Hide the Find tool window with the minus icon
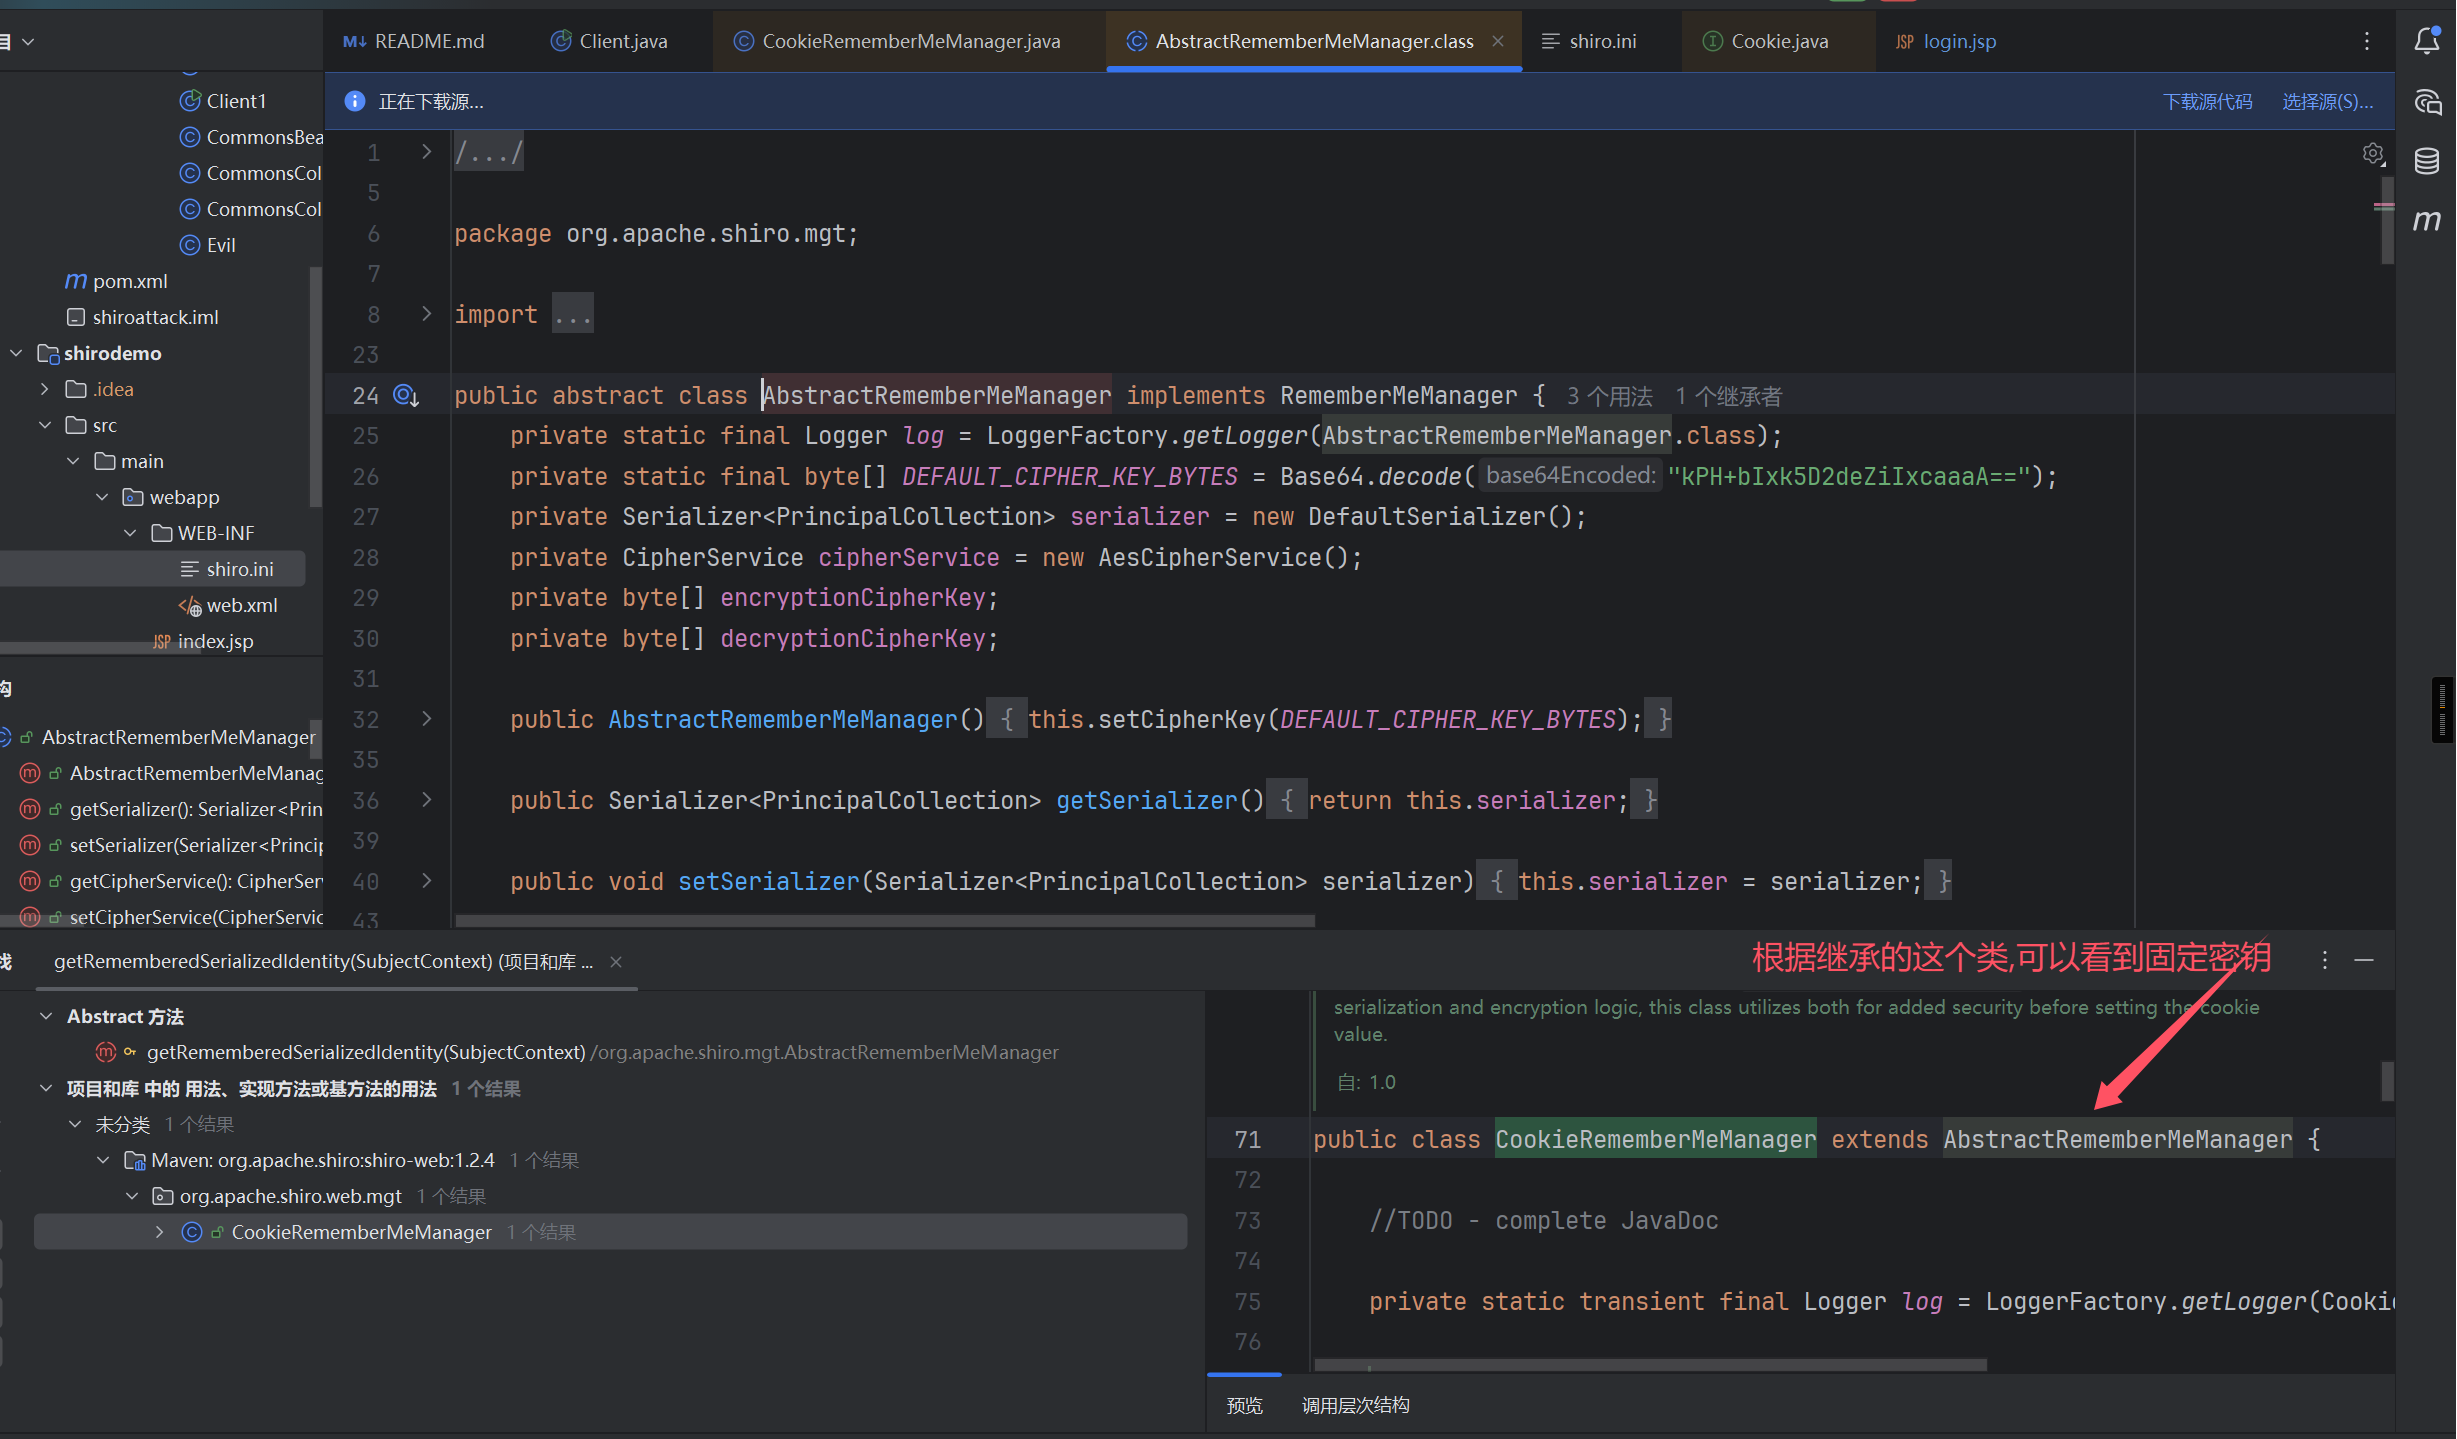This screenshot has height=1439, width=2457. click(2364, 960)
